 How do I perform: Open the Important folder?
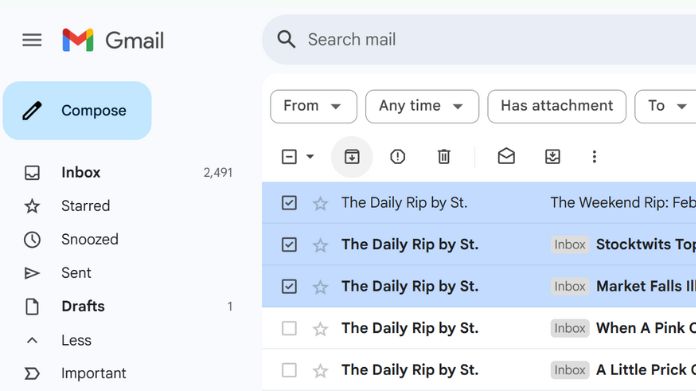tap(94, 373)
